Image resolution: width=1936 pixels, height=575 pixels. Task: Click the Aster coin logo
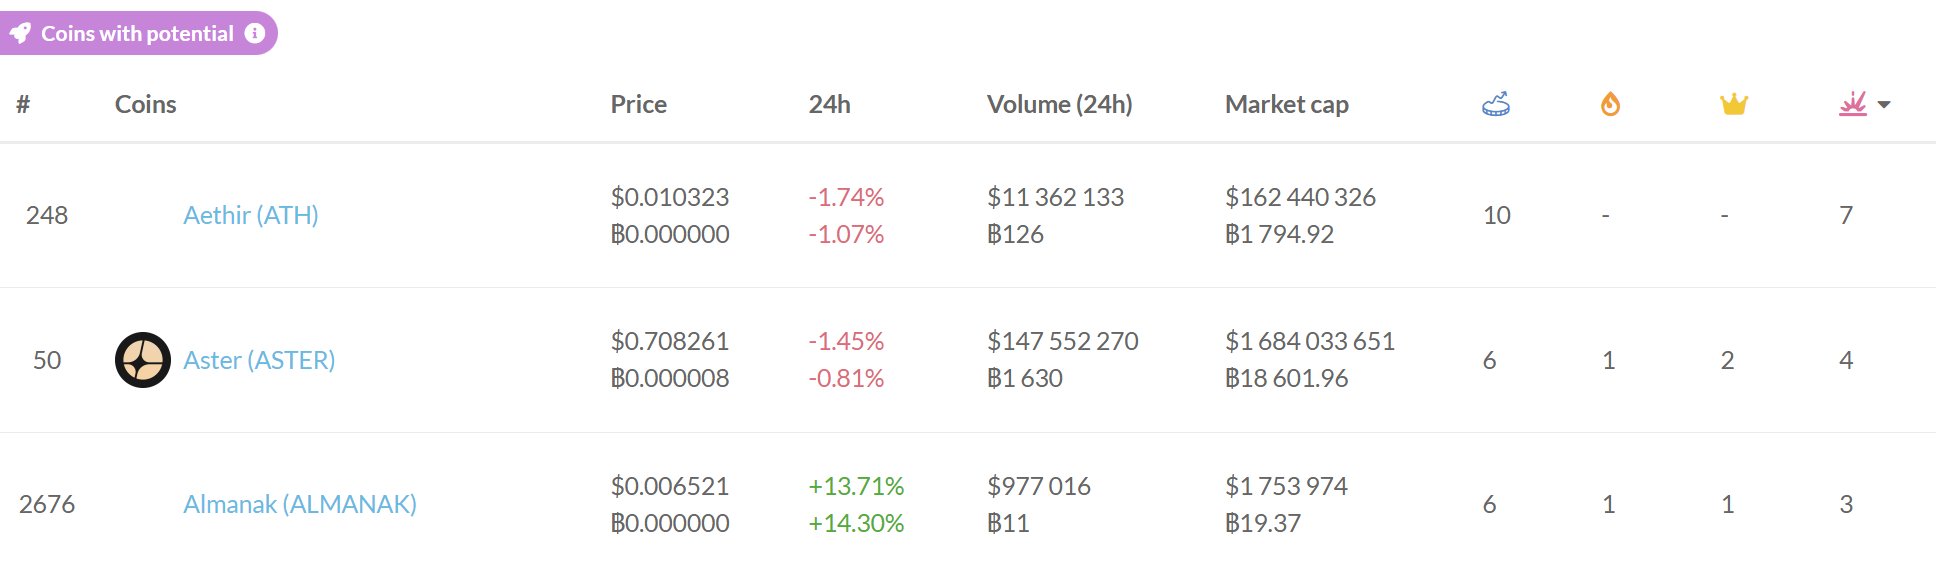pos(143,360)
